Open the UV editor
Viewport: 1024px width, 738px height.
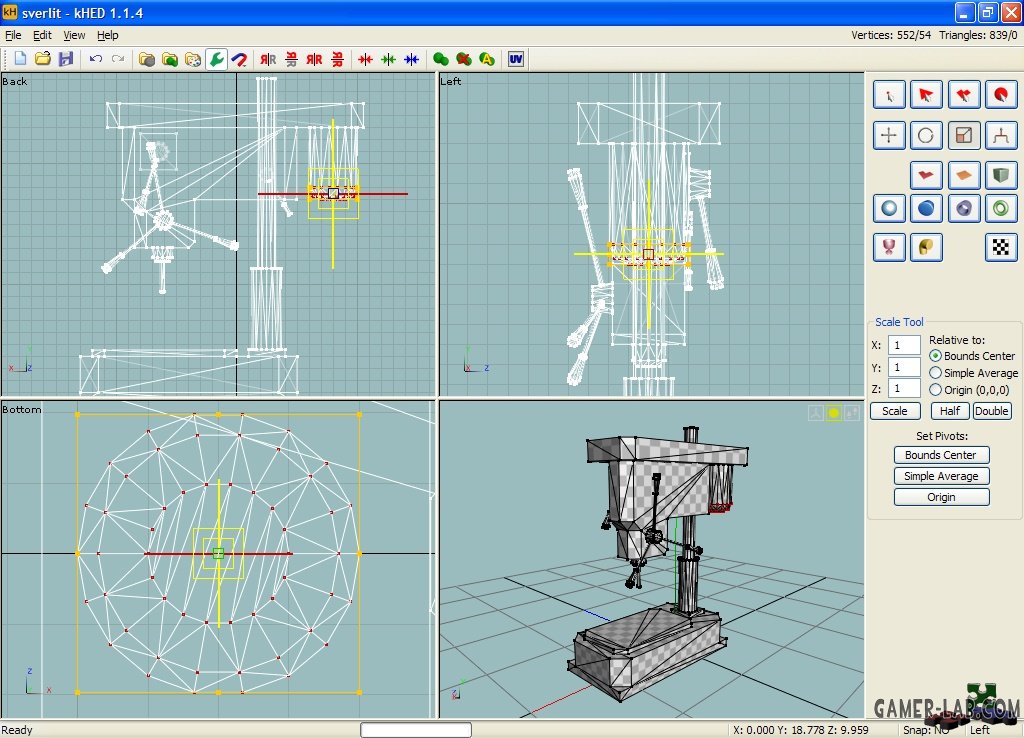click(x=516, y=59)
